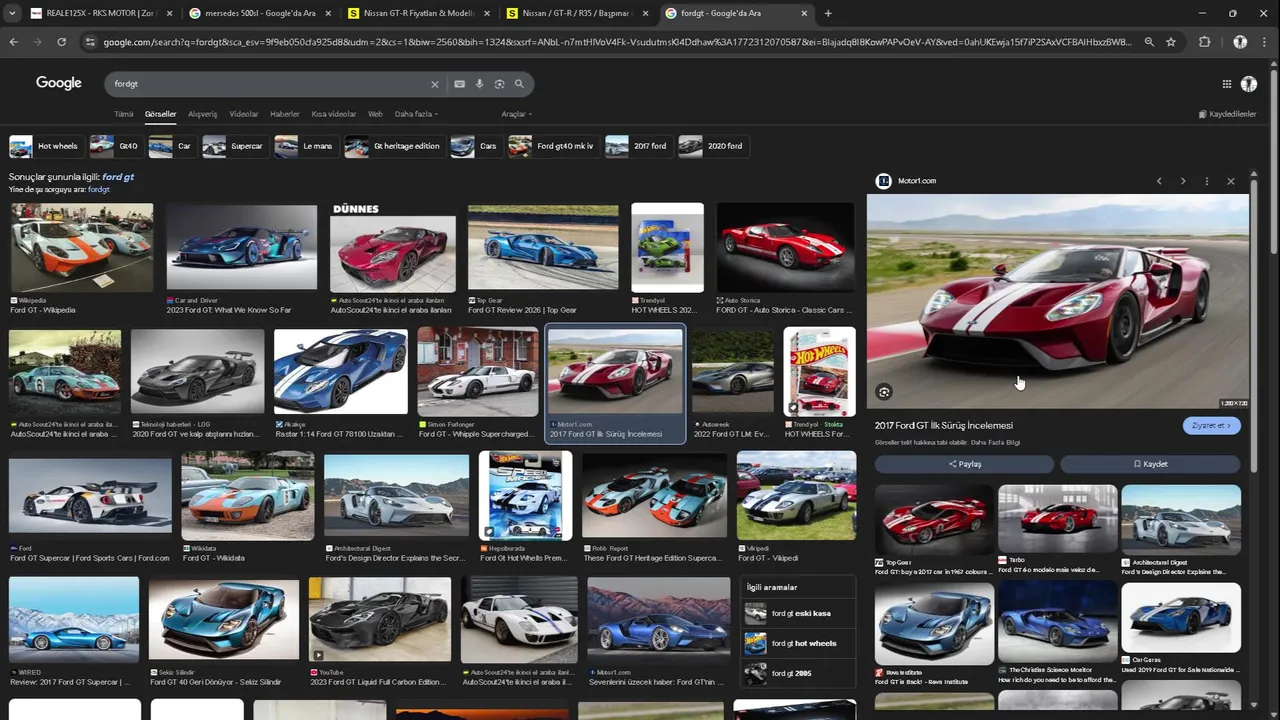Open the Google account avatar on the page
Image resolution: width=1280 pixels, height=720 pixels.
[1249, 84]
